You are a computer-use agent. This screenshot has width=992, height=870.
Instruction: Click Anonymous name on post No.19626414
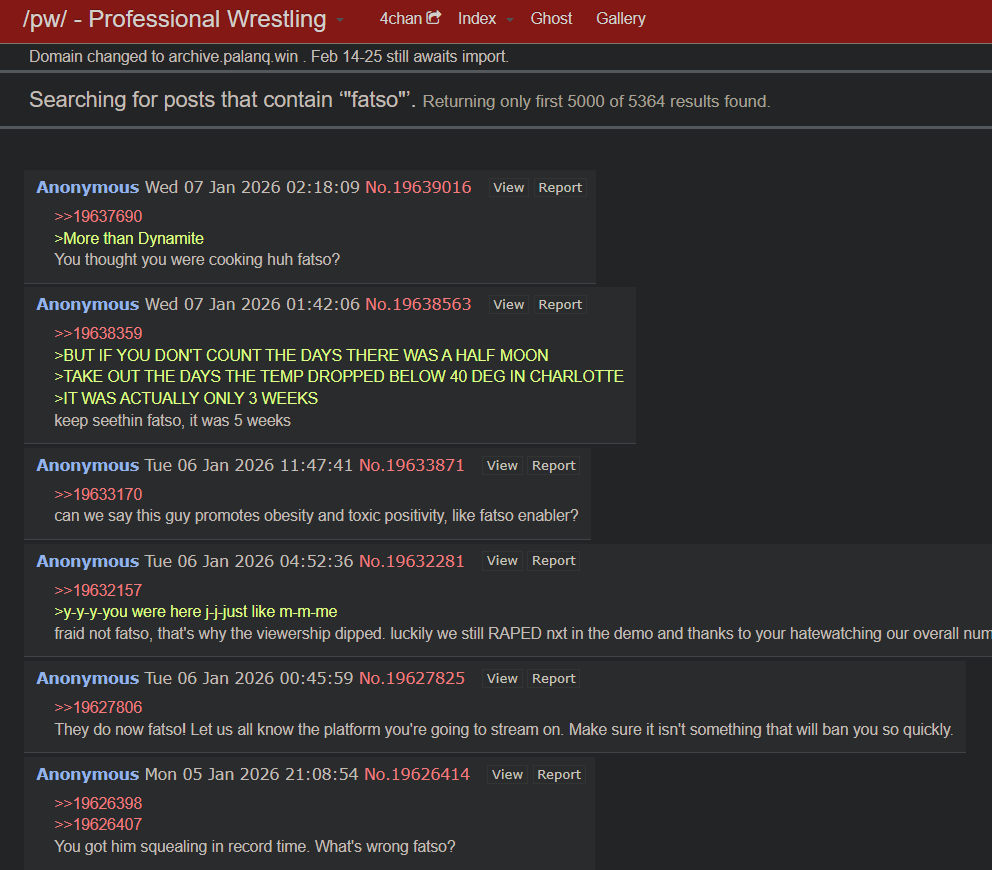click(87, 774)
